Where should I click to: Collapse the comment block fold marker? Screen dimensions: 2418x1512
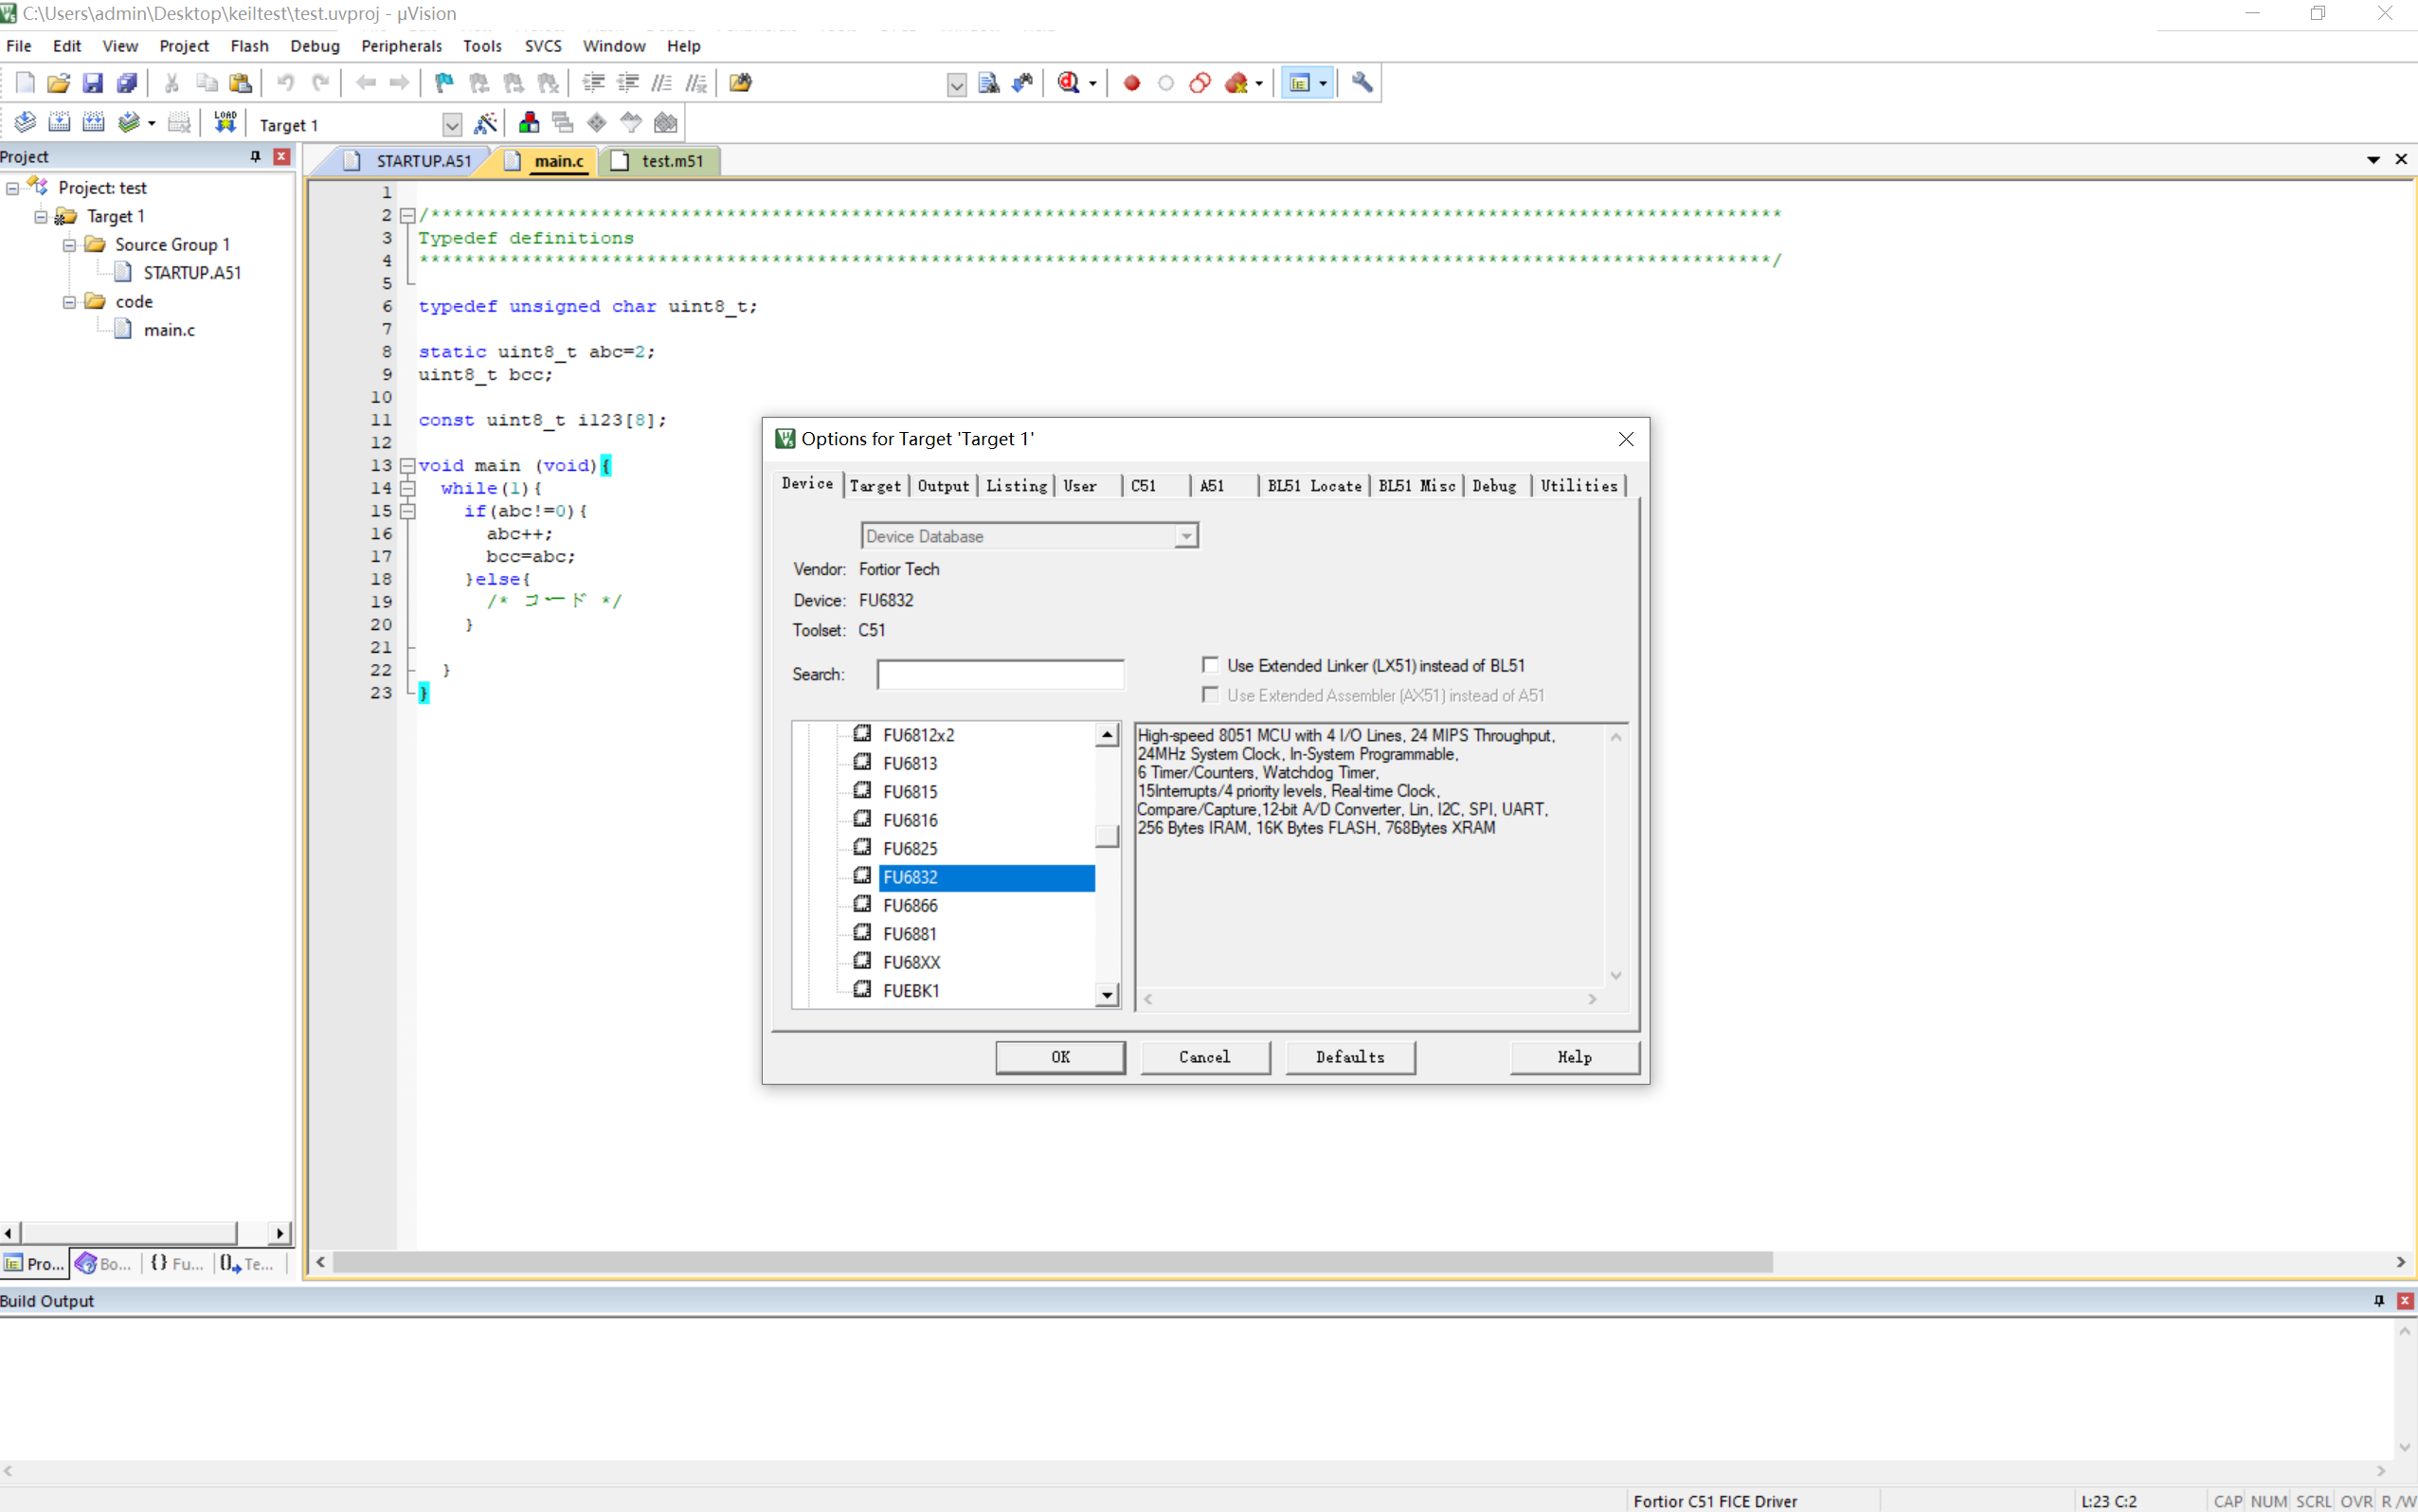(407, 215)
